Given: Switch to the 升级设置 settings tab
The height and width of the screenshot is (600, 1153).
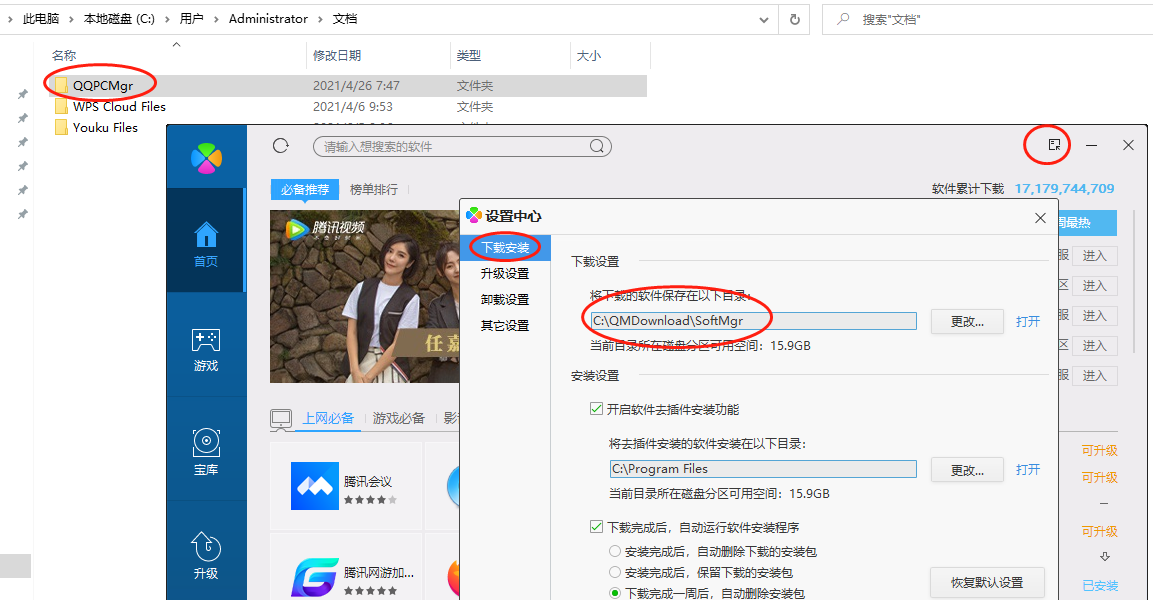Looking at the screenshot, I should [x=505, y=274].
